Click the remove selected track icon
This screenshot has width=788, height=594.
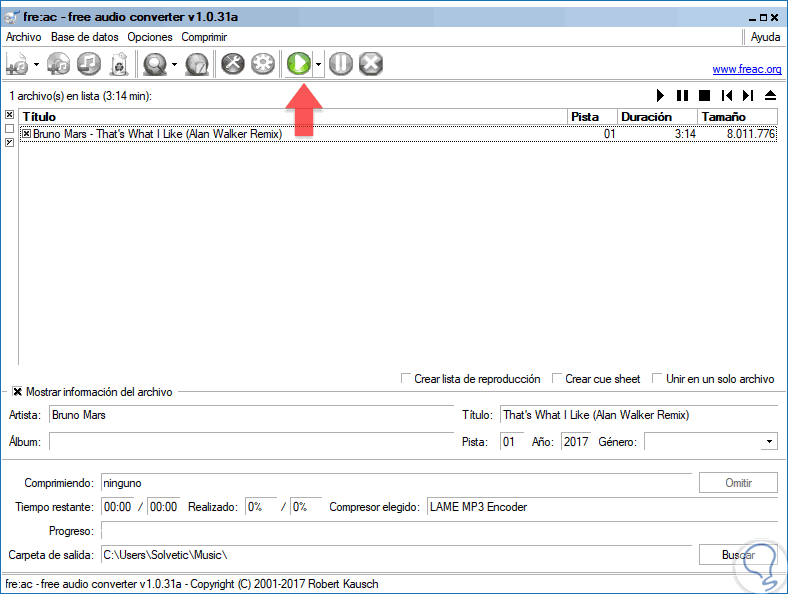(x=89, y=64)
